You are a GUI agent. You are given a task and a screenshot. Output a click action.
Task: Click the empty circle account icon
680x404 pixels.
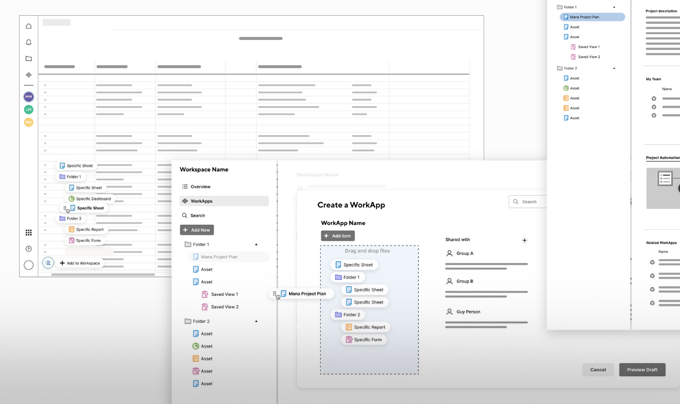29,265
